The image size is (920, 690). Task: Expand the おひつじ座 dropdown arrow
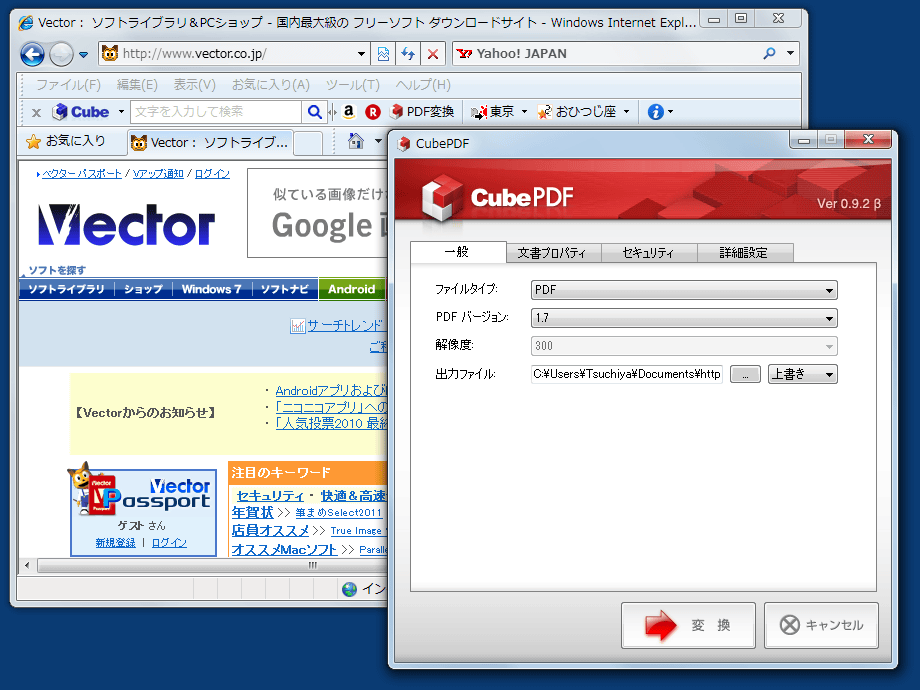click(x=626, y=111)
